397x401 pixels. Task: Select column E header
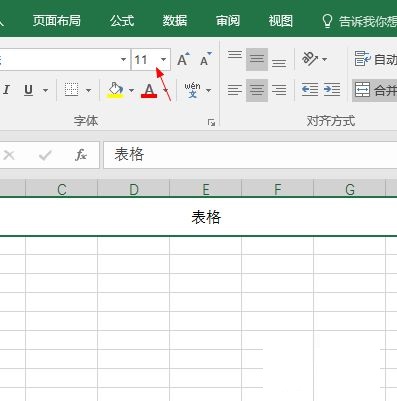206,189
